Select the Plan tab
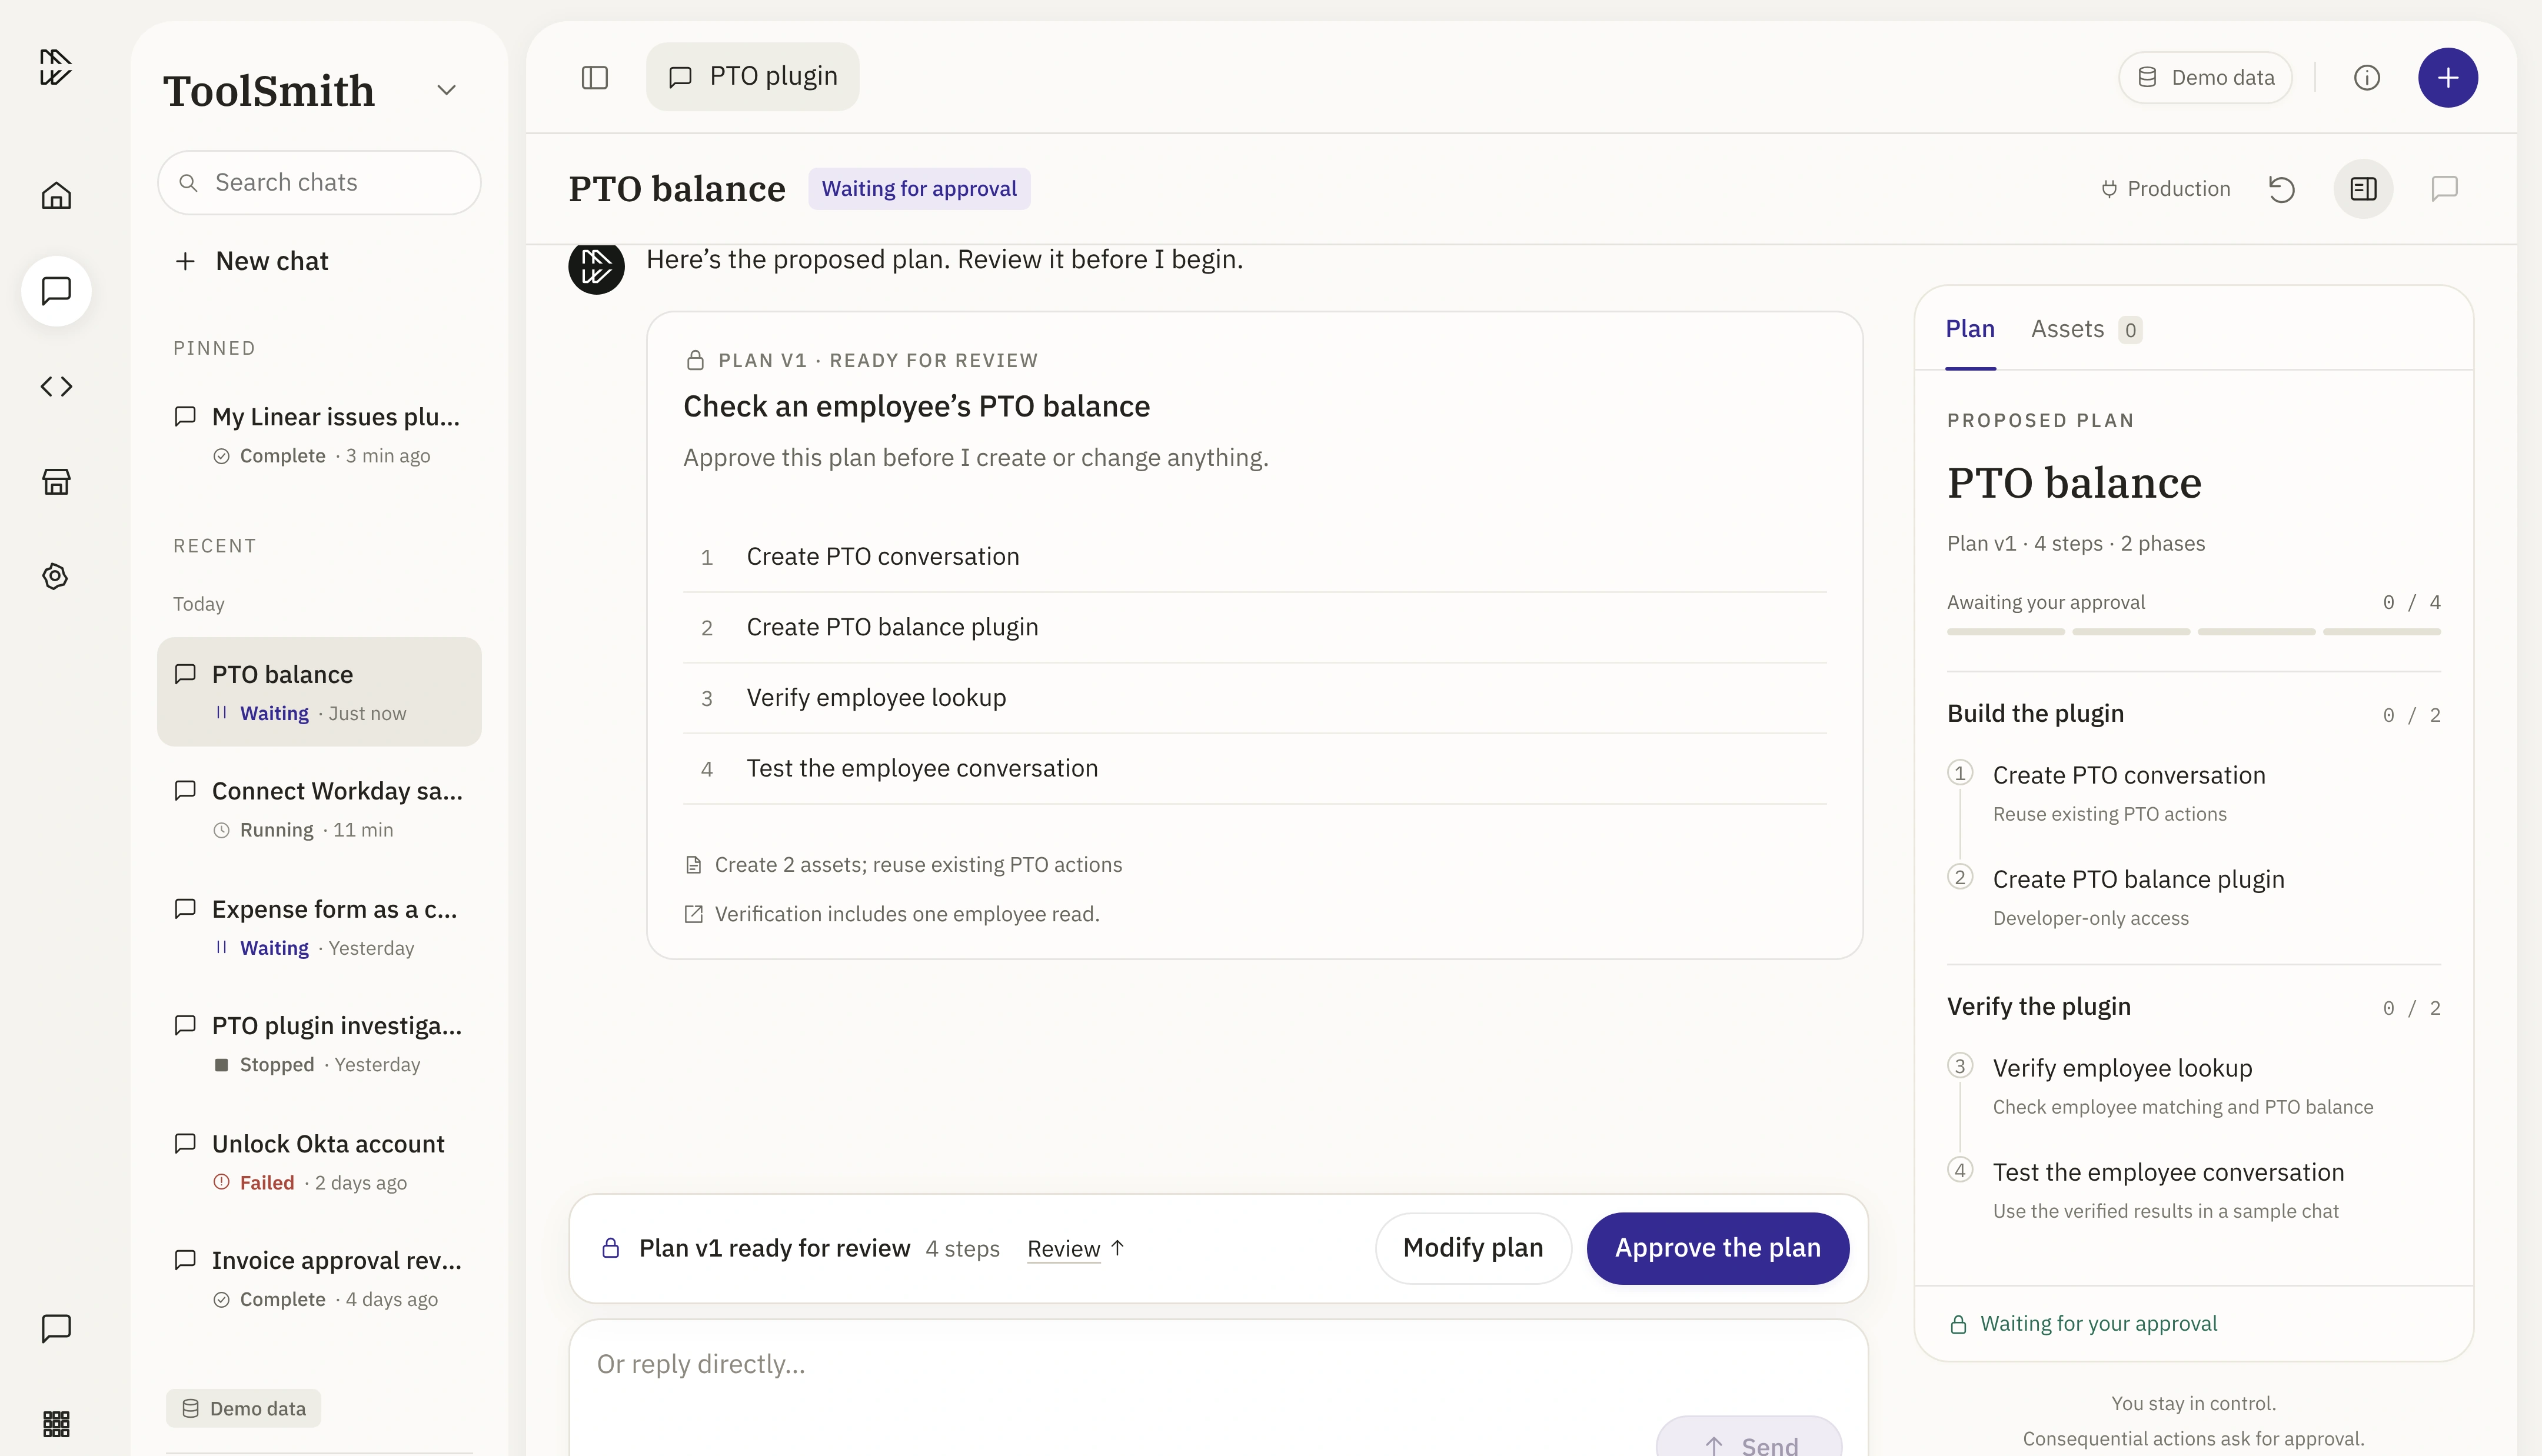The width and height of the screenshot is (2542, 1456). [x=1969, y=329]
